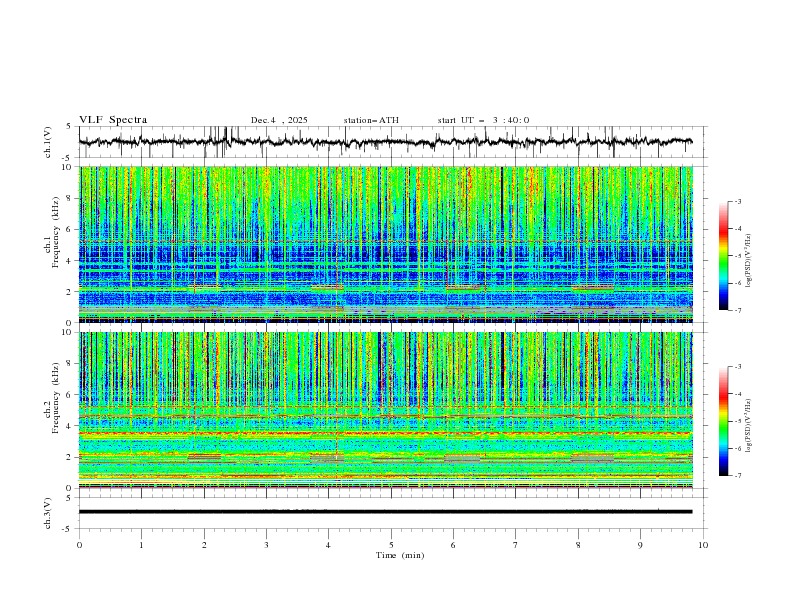Click the ch.3(V) axis label

49,511
